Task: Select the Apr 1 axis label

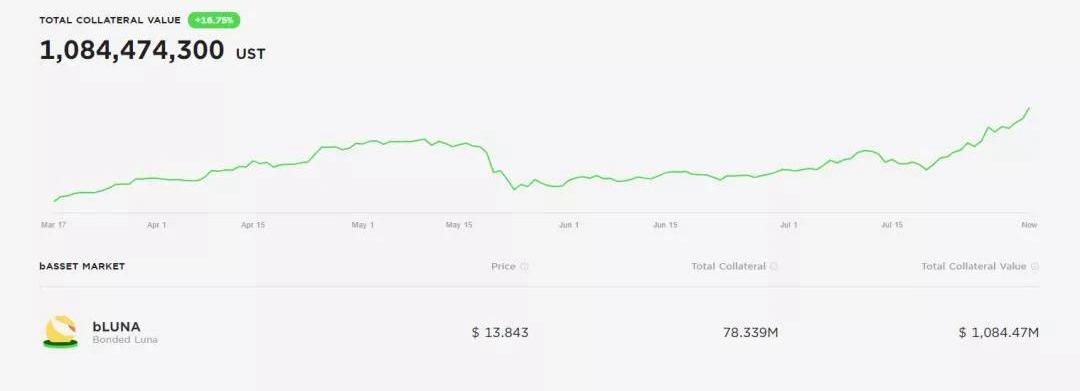Action: point(156,225)
